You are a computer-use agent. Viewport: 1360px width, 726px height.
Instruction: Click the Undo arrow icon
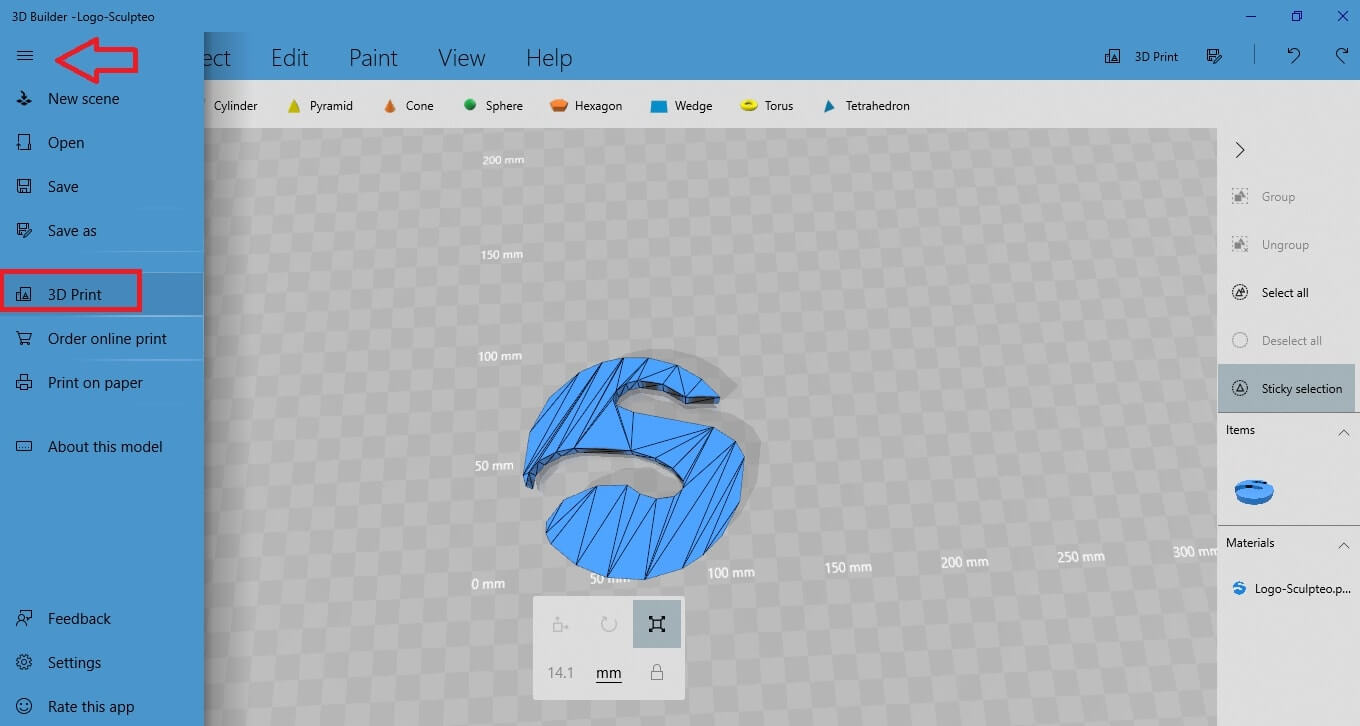tap(1294, 57)
